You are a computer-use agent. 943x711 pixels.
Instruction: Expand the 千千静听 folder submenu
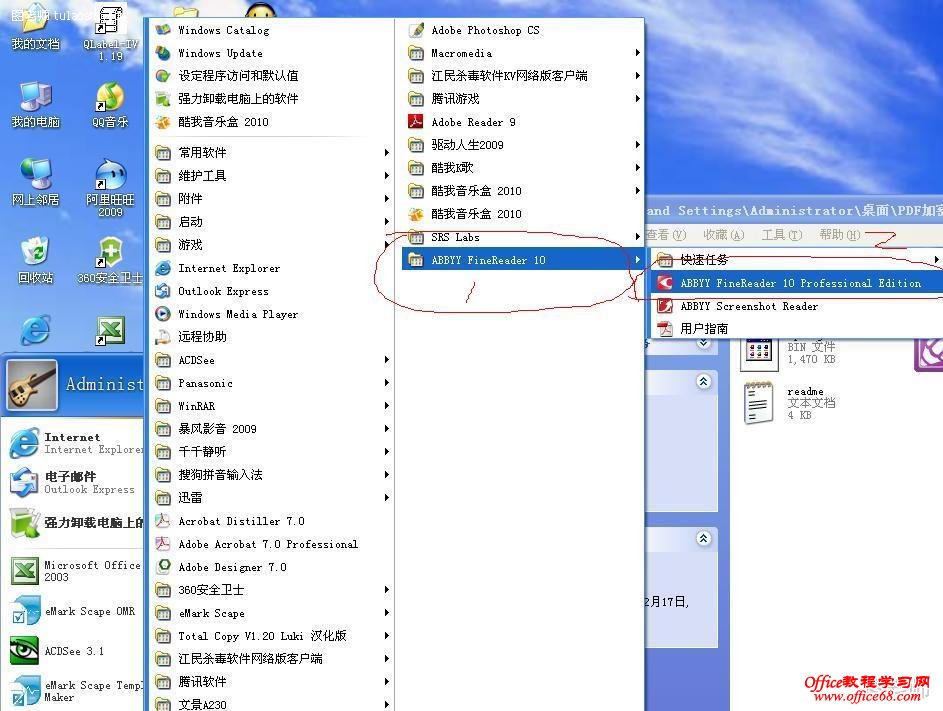pyautogui.click(x=271, y=452)
